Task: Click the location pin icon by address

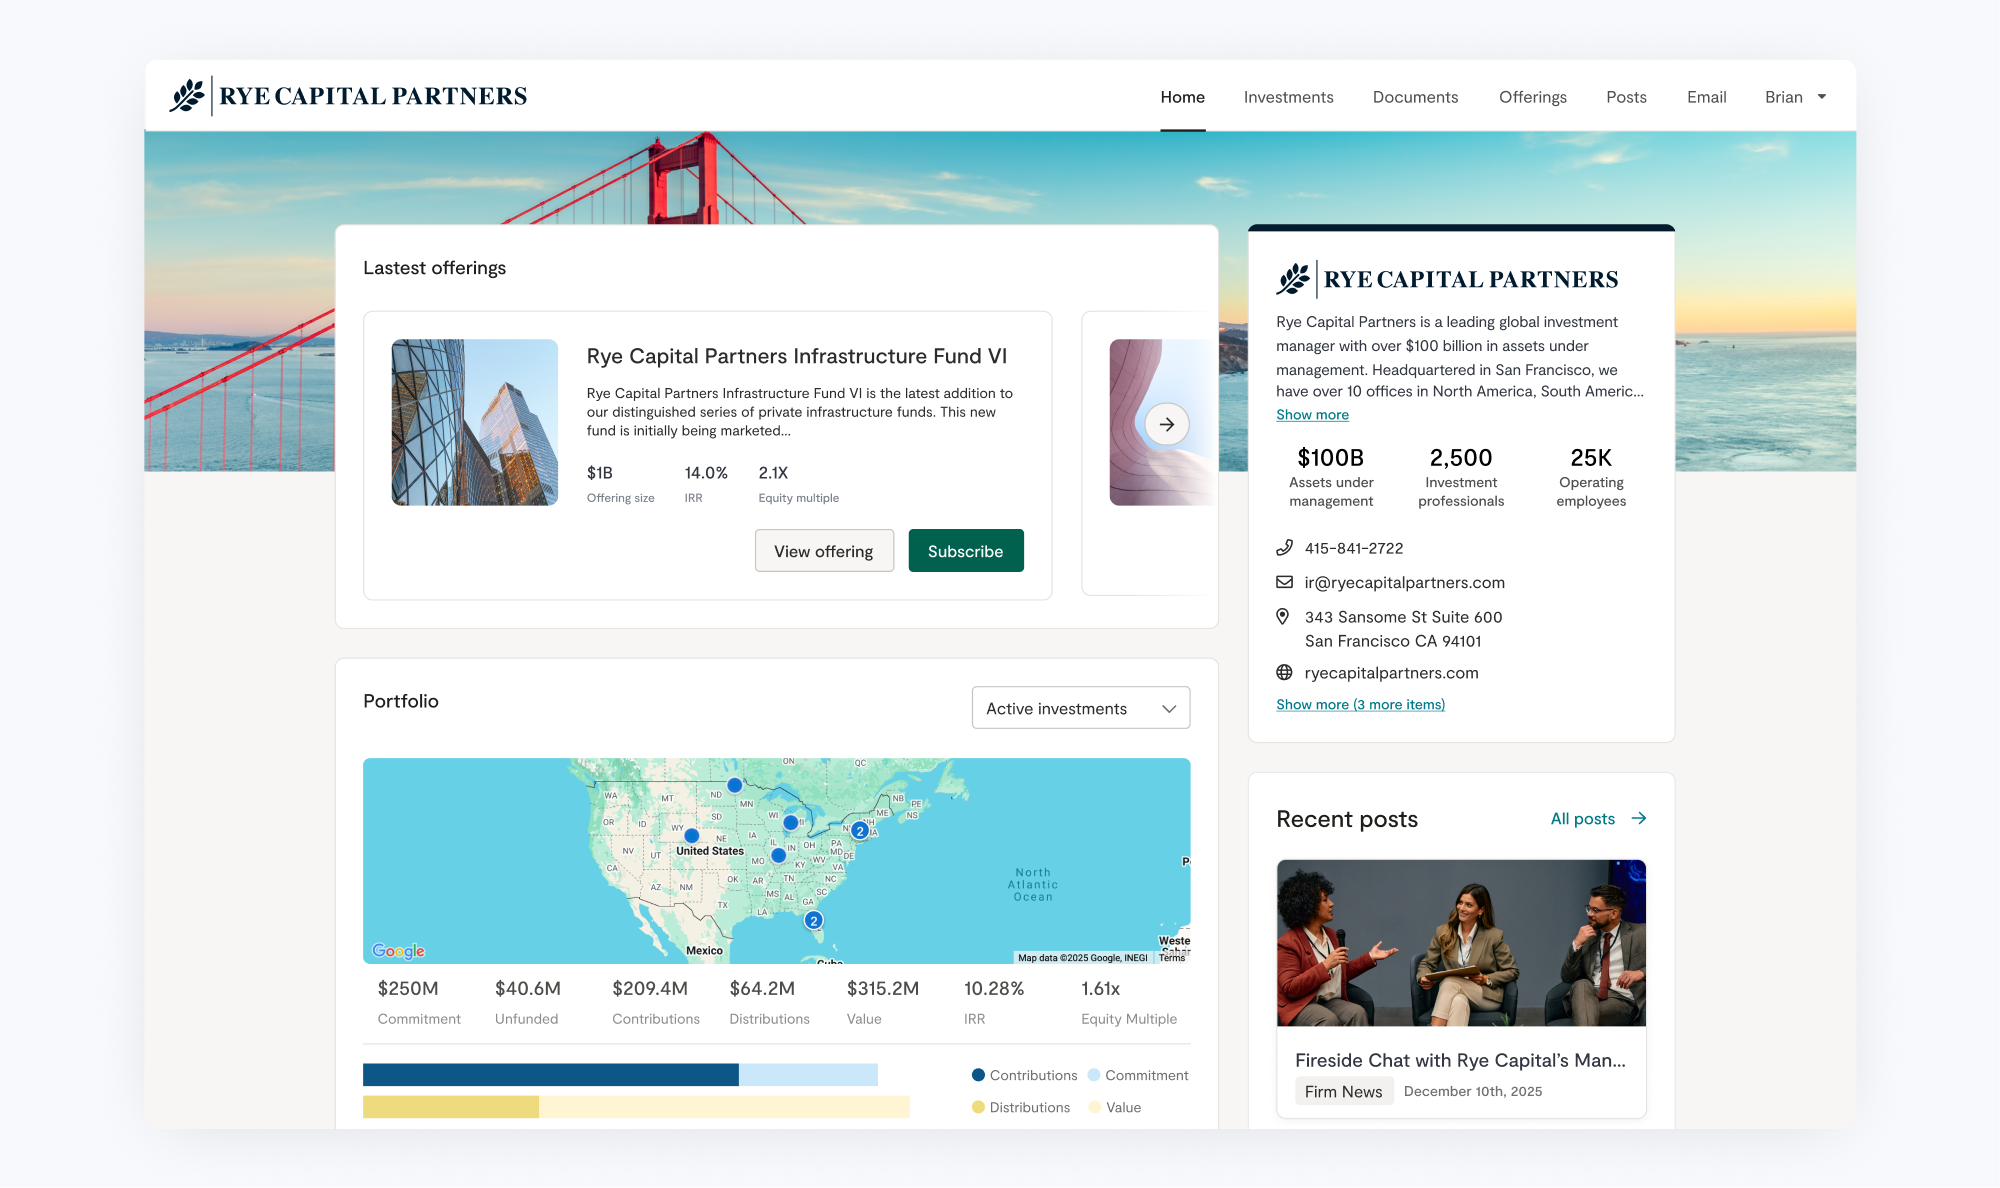Action: coord(1283,617)
